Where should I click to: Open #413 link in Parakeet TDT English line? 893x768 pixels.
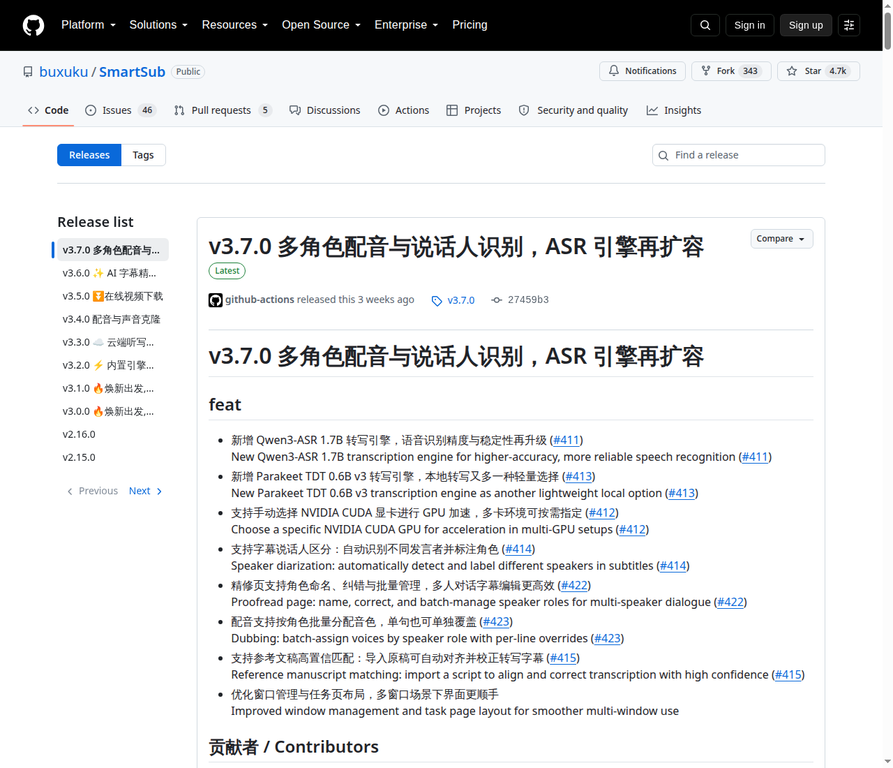click(682, 493)
